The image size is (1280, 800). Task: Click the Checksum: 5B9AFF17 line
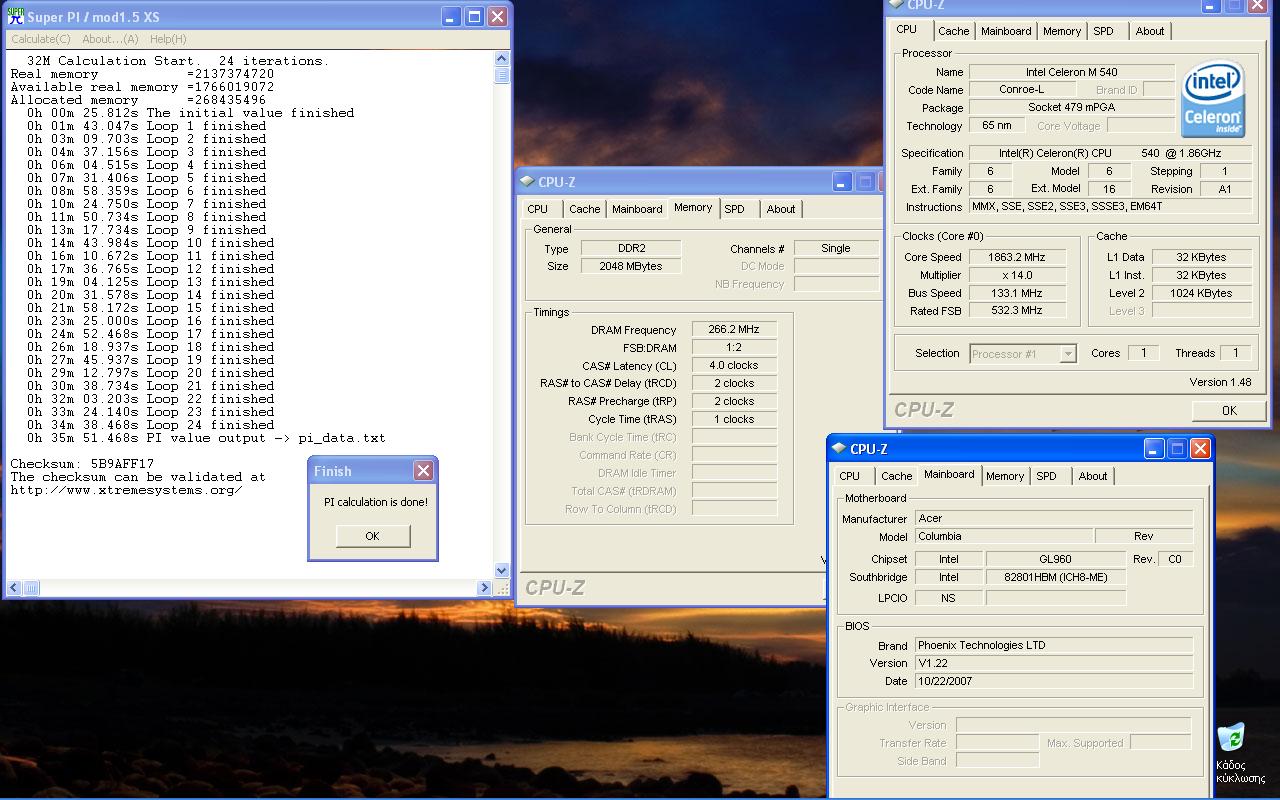[x=82, y=464]
